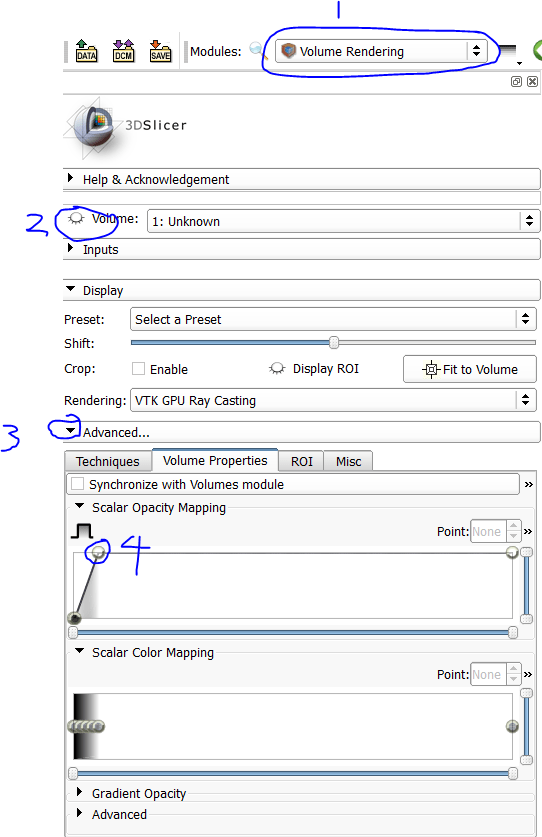Open the 'Select a Preset' dropdown
The image size is (542, 837).
pos(333,319)
